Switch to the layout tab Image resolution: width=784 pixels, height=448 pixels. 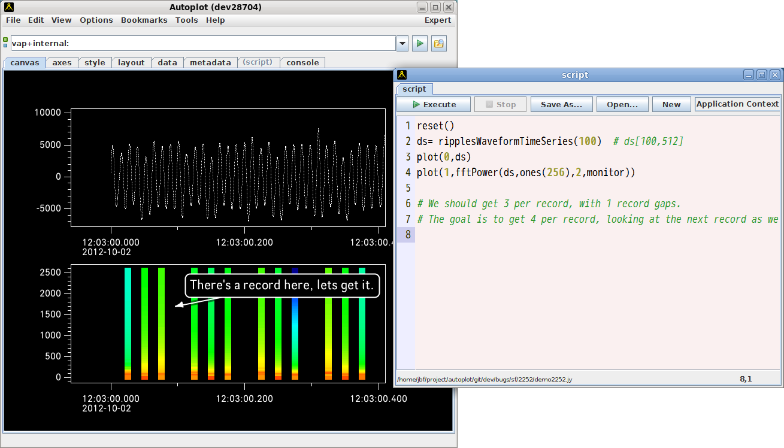pos(131,62)
